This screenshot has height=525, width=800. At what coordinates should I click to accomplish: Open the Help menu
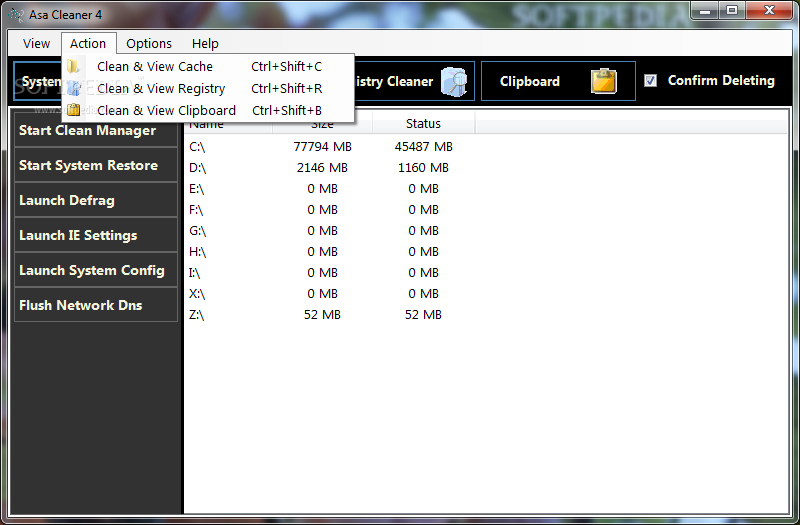(205, 43)
